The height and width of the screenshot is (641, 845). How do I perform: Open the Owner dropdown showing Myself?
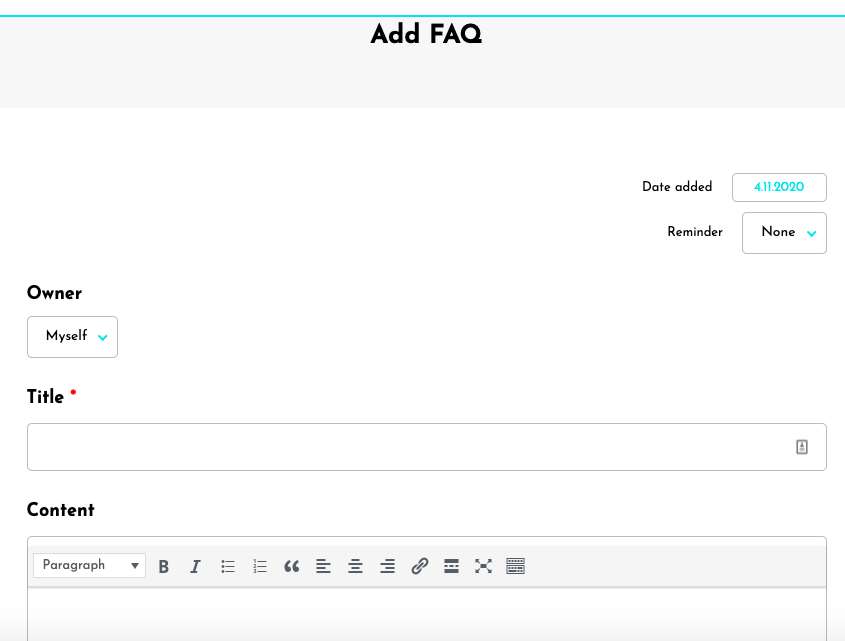pos(72,337)
